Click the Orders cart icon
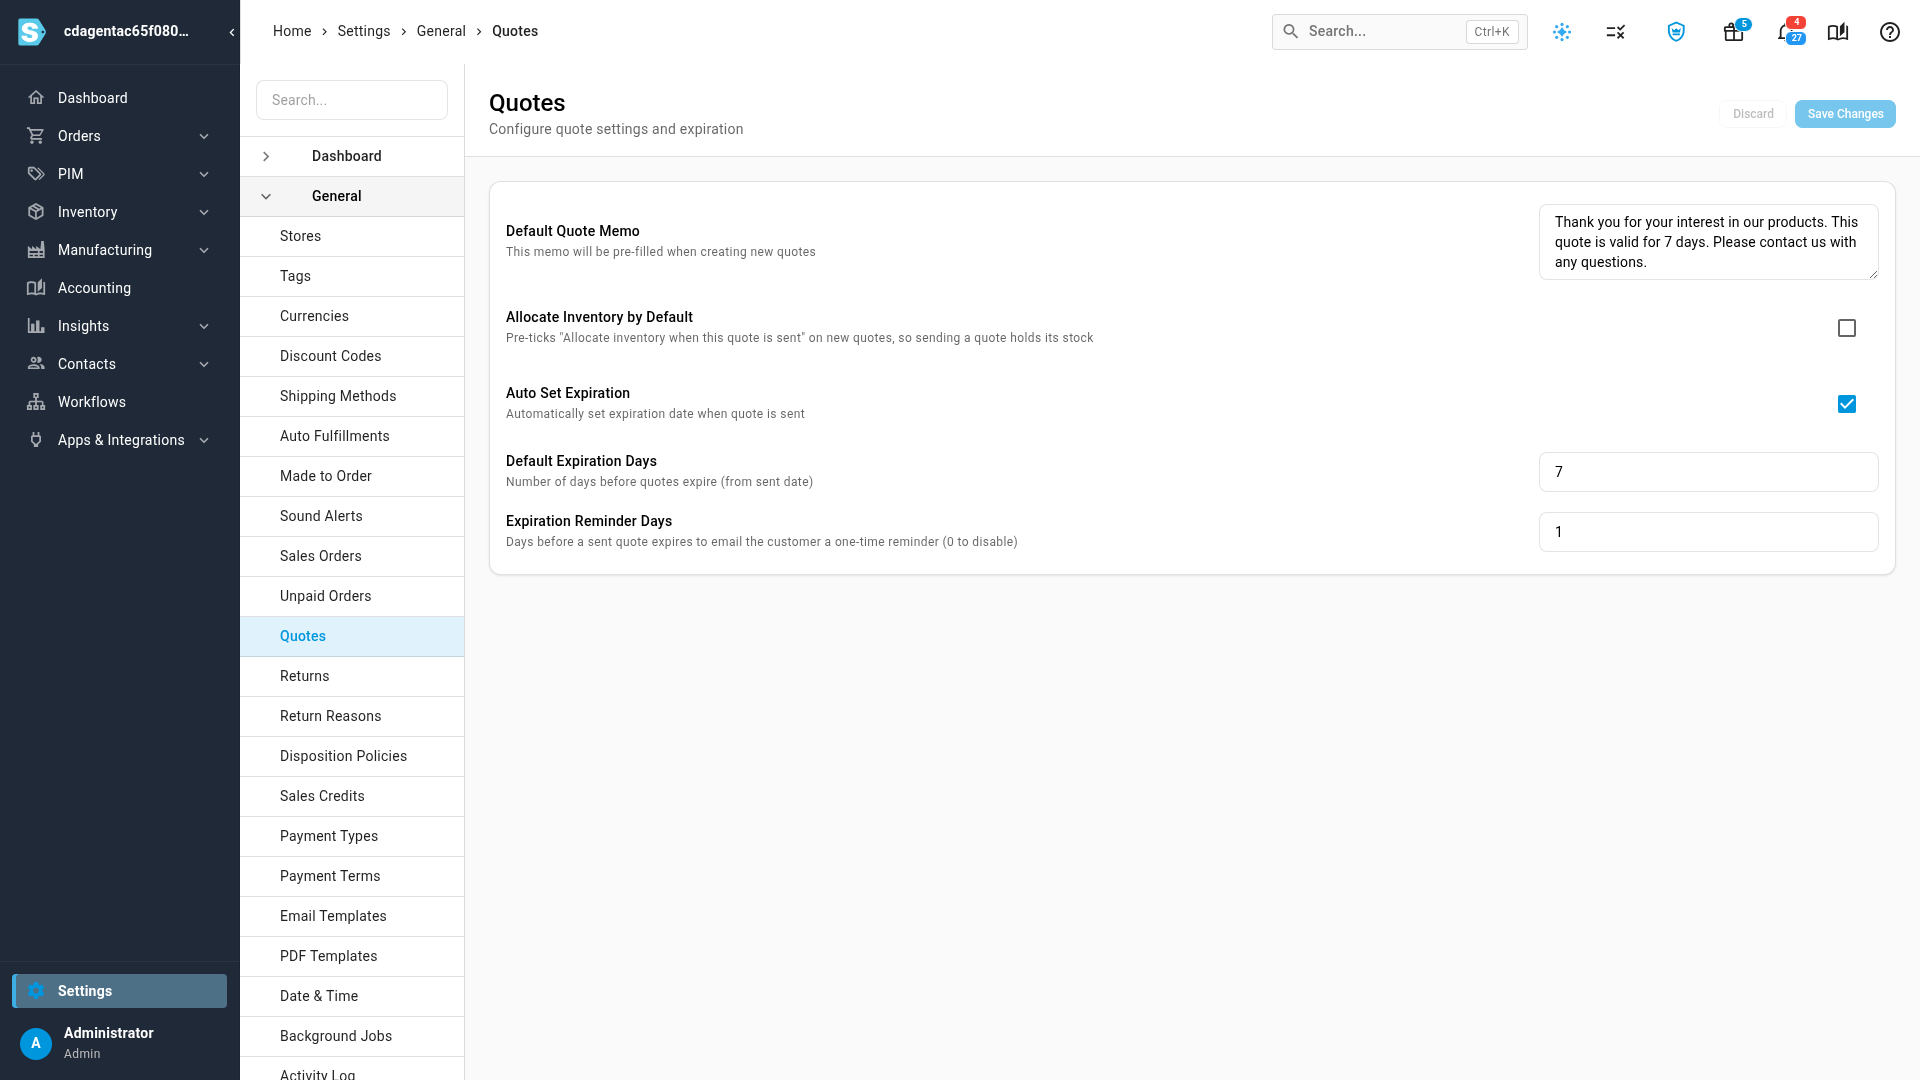The image size is (1920, 1080). [36, 136]
